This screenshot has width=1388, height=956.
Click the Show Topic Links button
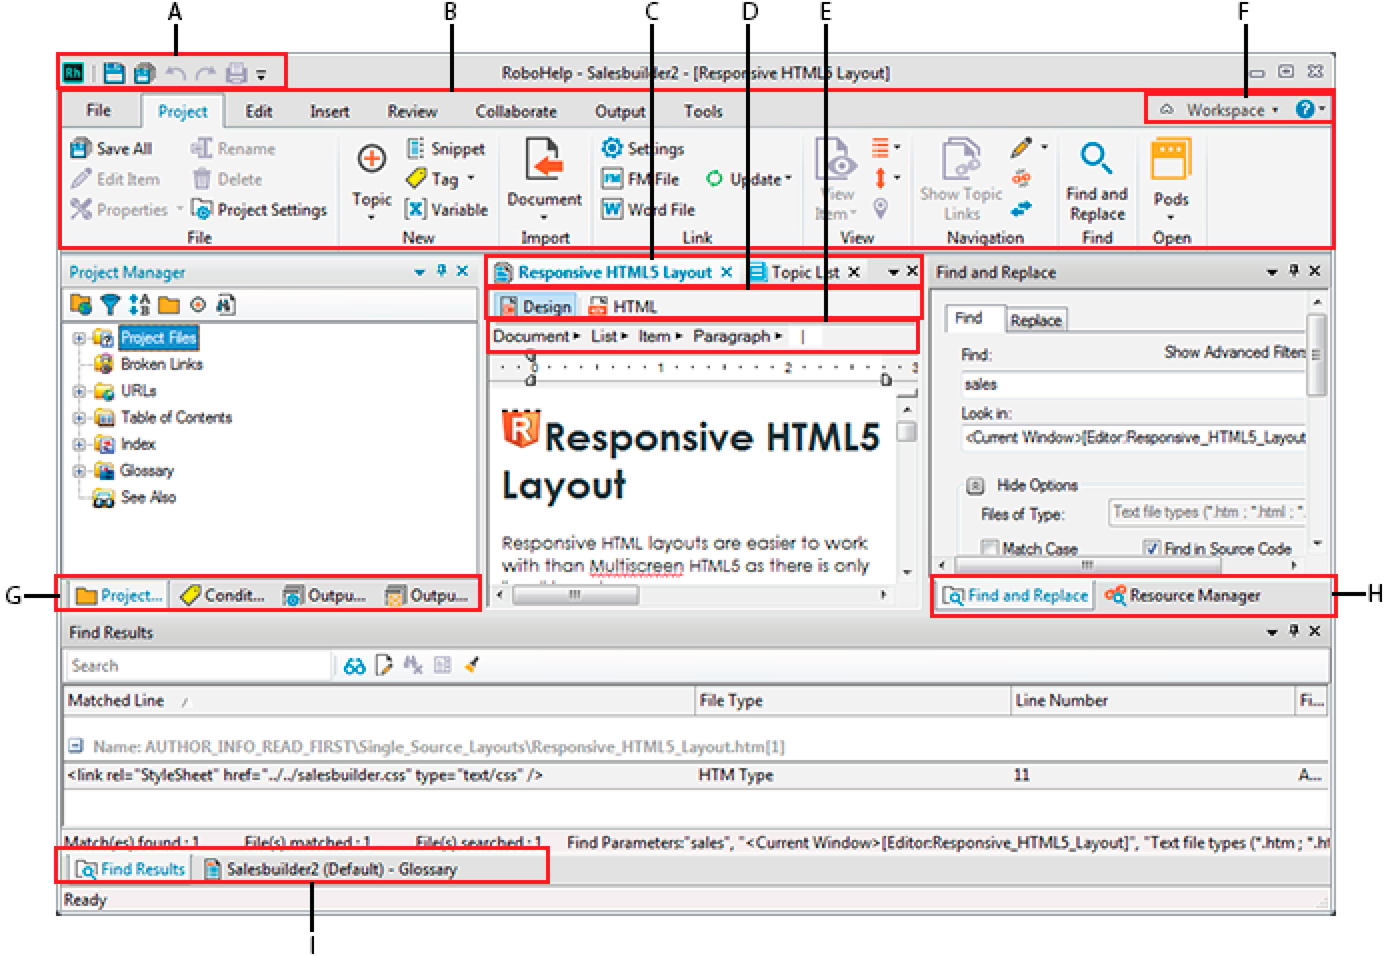[961, 180]
